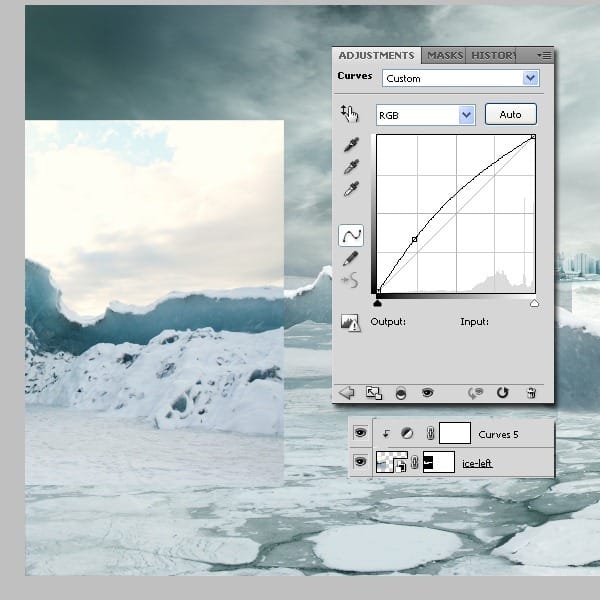Toggle adjustment layer visibility in panel footer
This screenshot has width=600, height=600.
coord(427,393)
